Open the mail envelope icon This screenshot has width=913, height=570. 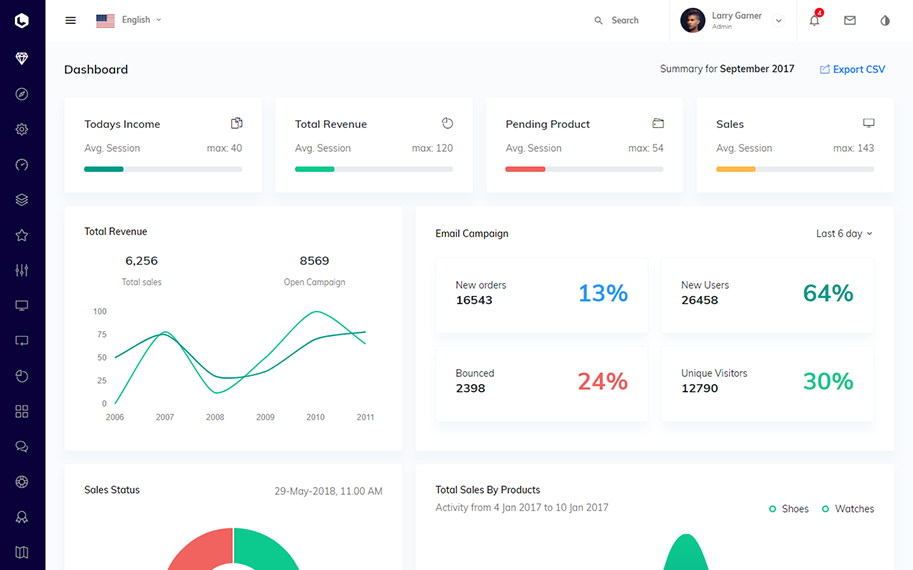(x=850, y=20)
